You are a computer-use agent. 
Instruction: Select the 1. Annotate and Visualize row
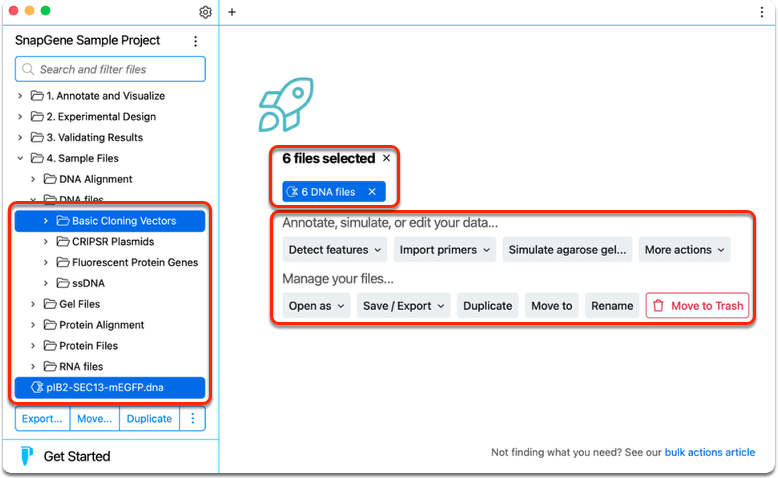point(110,96)
